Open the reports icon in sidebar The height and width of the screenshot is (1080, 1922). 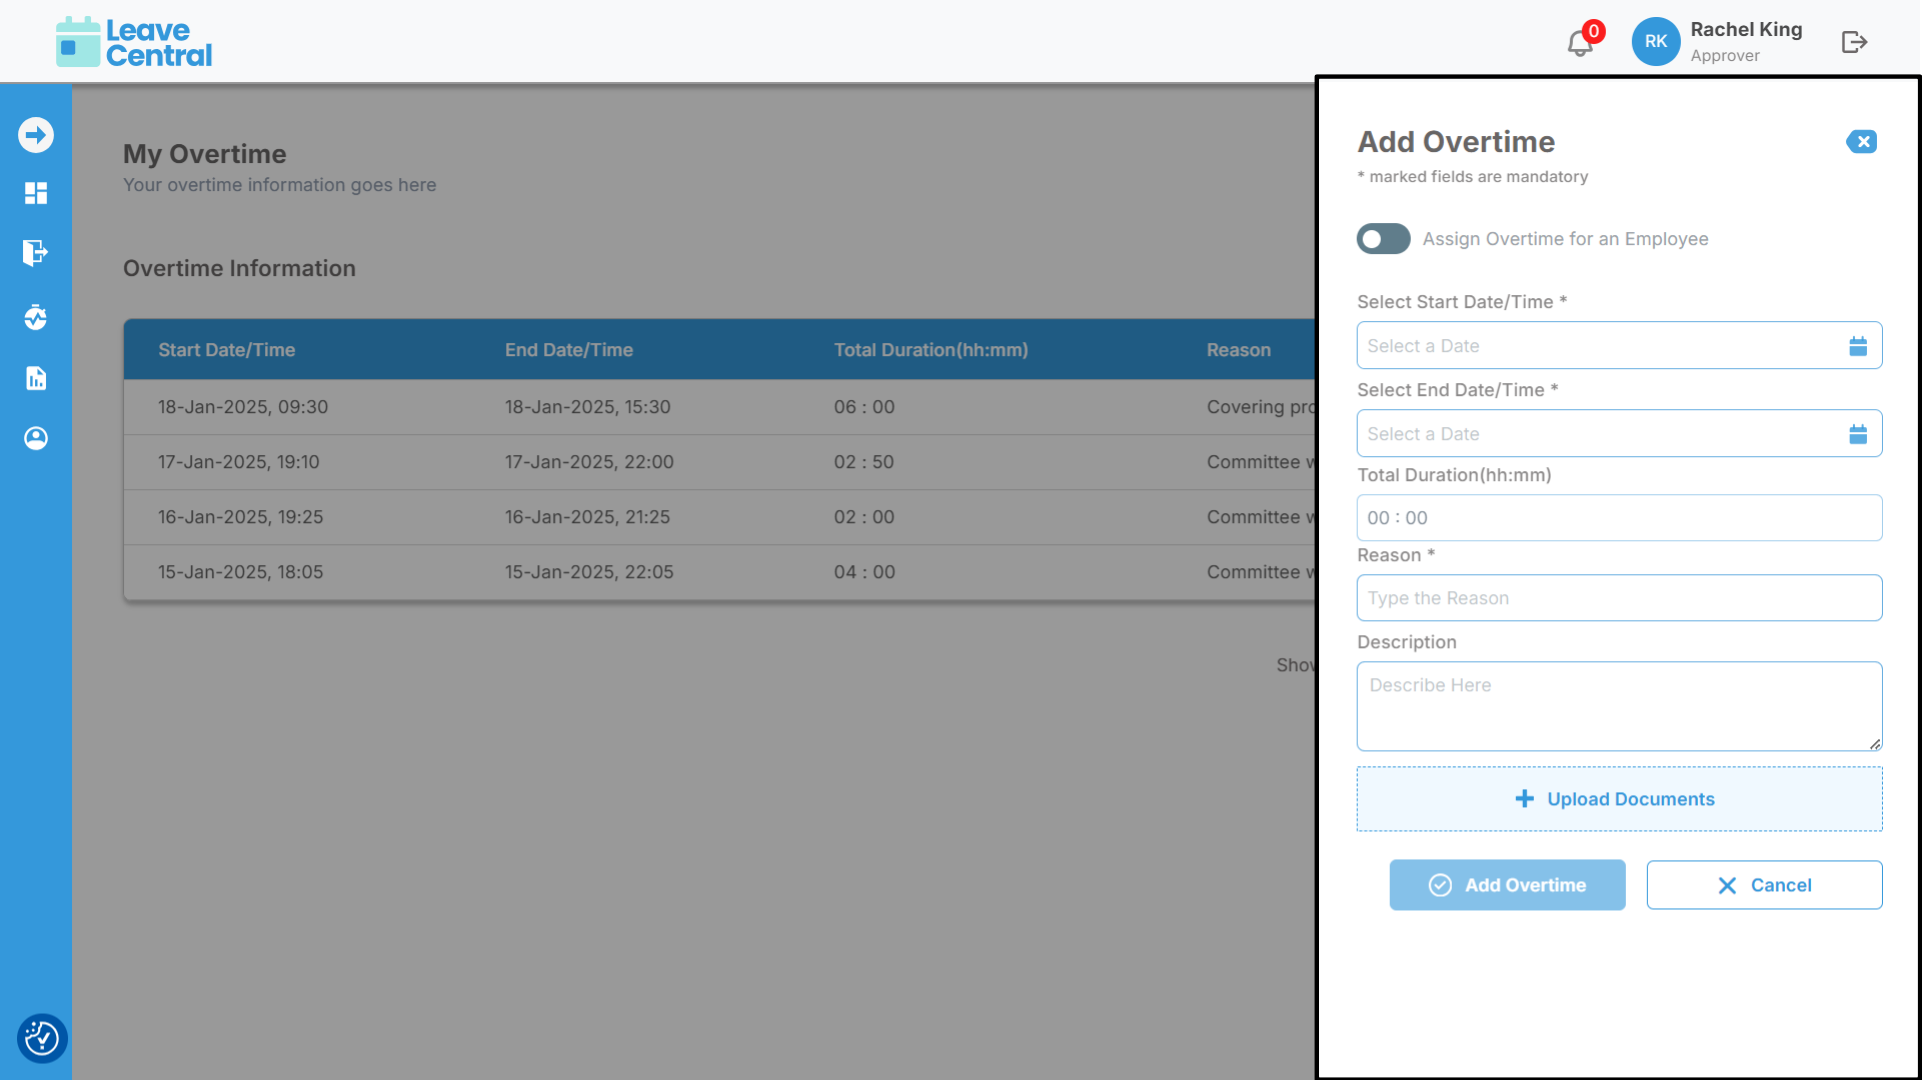coord(36,378)
